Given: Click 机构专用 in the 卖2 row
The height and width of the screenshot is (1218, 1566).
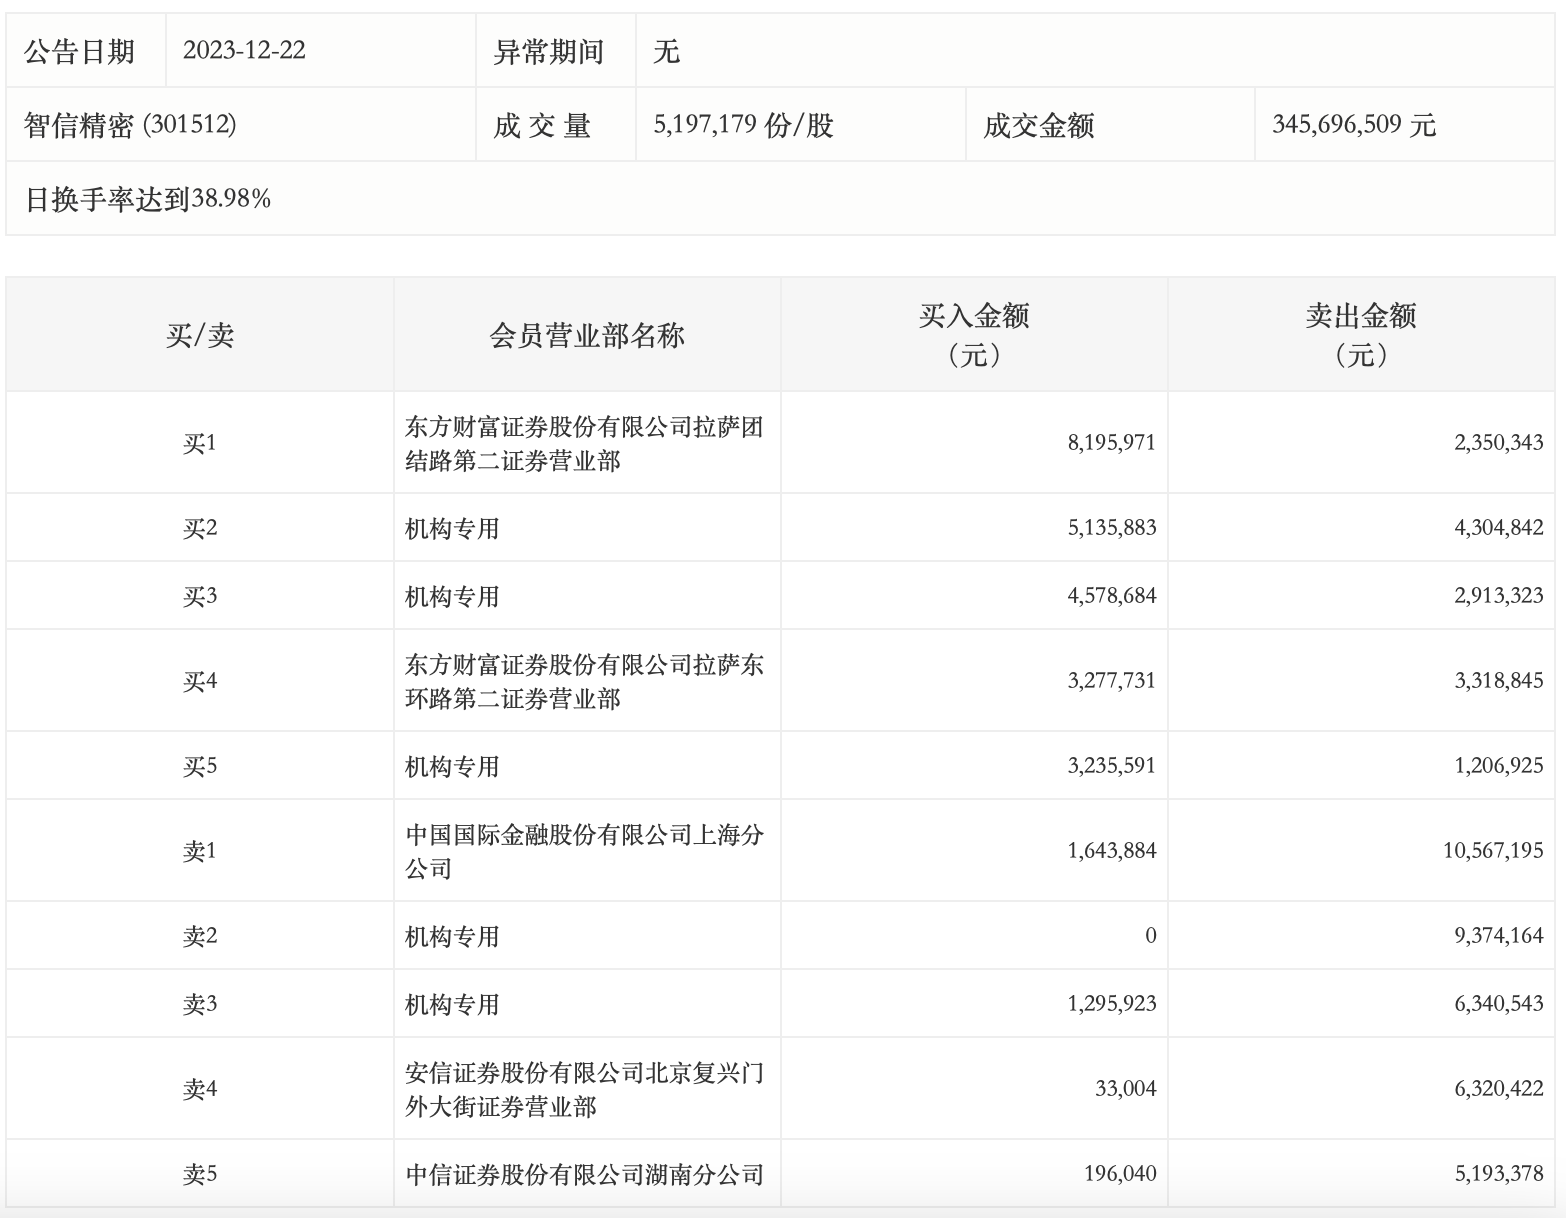Looking at the screenshot, I should pos(452,936).
